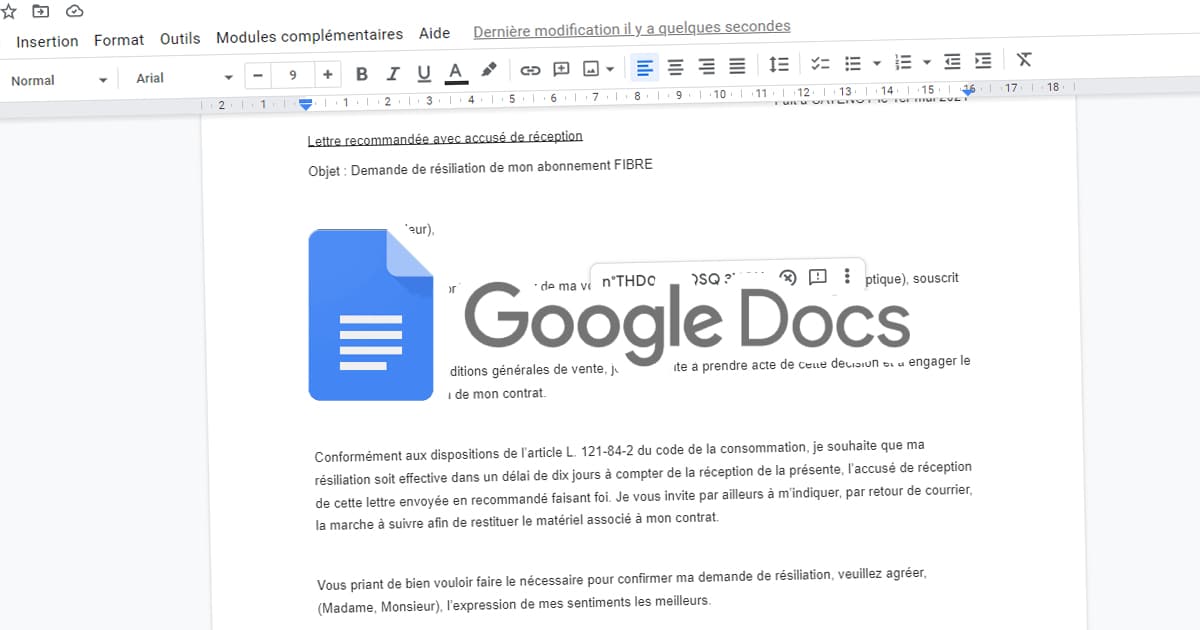Open the three-dot menu in popup
Image resolution: width=1200 pixels, height=630 pixels.
coord(847,276)
